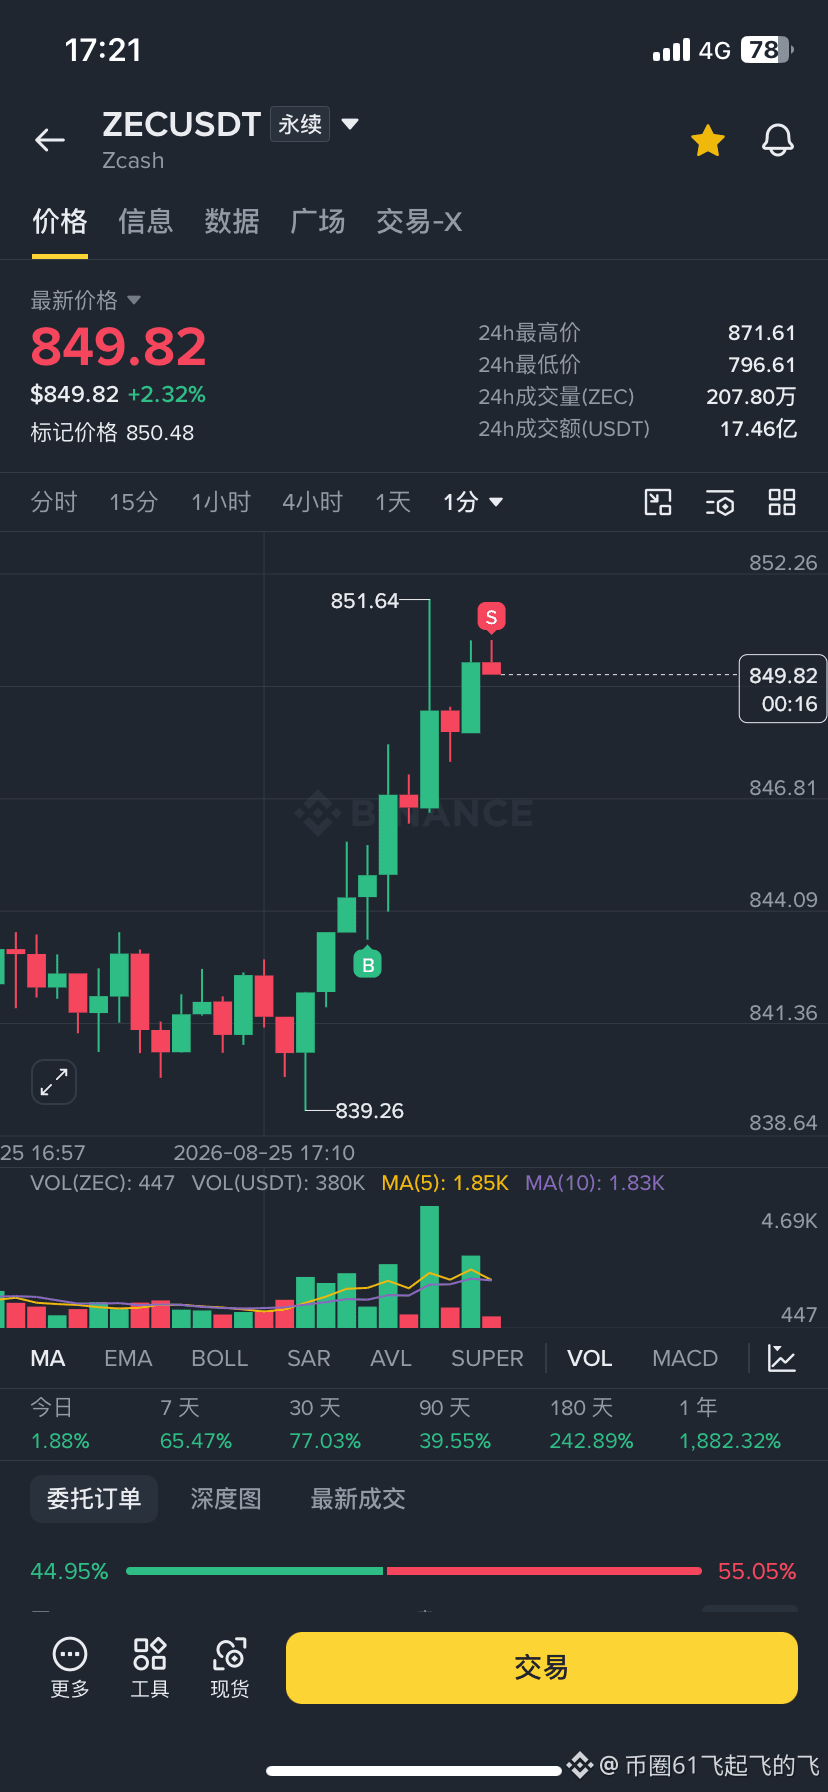Toggle the MA indicator
The image size is (828, 1792).
(48, 1358)
